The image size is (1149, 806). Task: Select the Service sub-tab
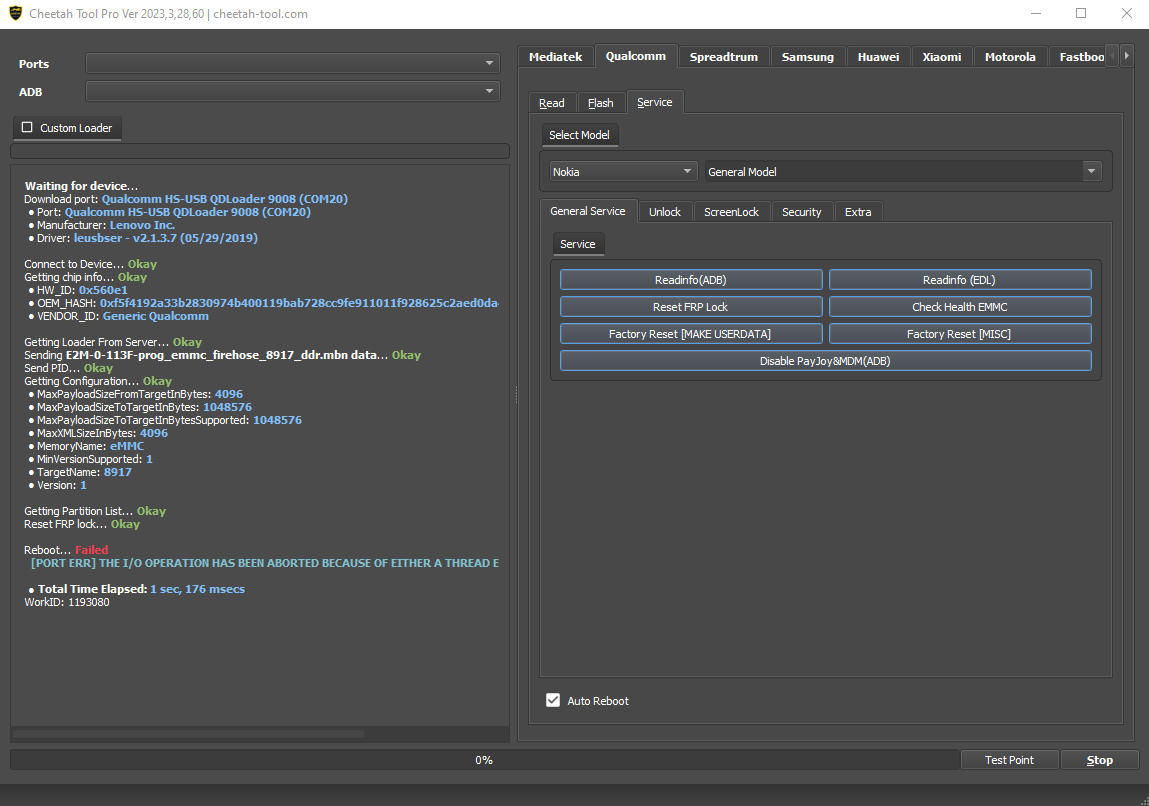pos(654,102)
